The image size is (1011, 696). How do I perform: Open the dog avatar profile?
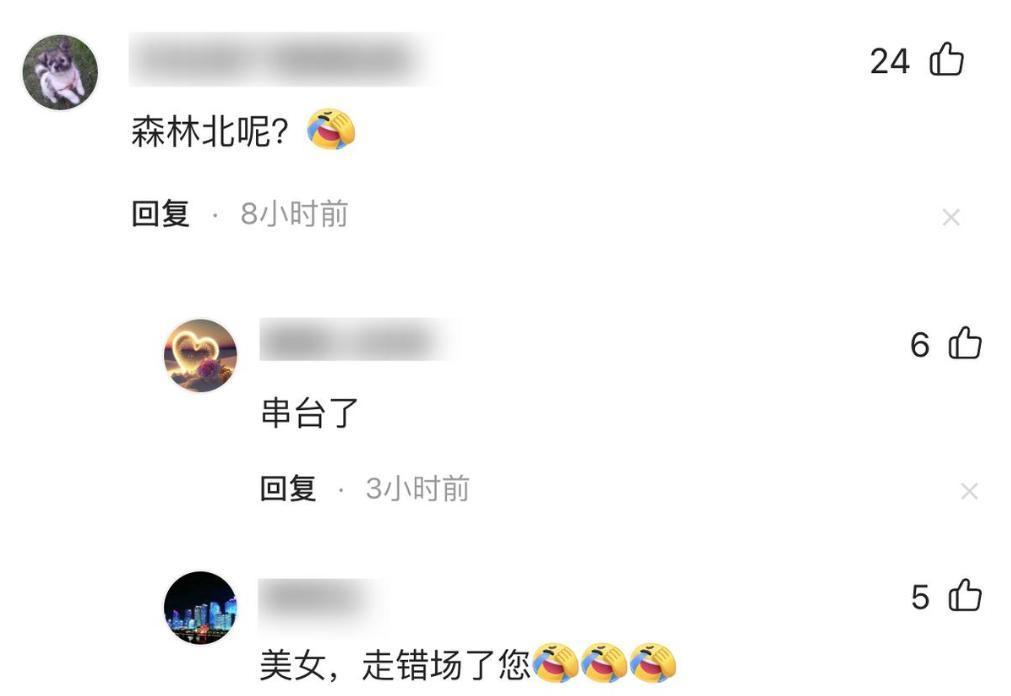click(61, 72)
